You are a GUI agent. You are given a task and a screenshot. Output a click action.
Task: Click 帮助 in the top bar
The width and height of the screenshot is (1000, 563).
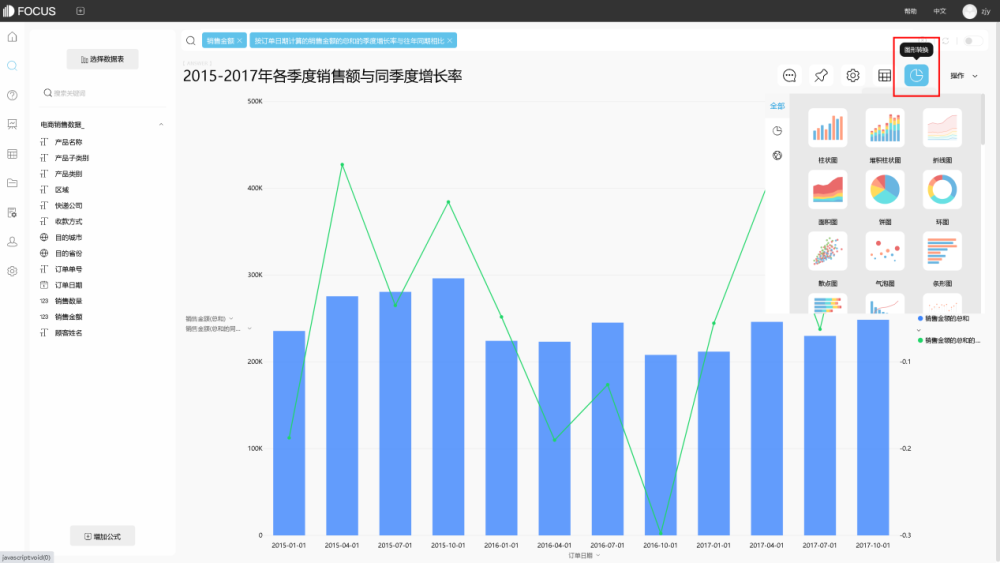[x=910, y=11]
